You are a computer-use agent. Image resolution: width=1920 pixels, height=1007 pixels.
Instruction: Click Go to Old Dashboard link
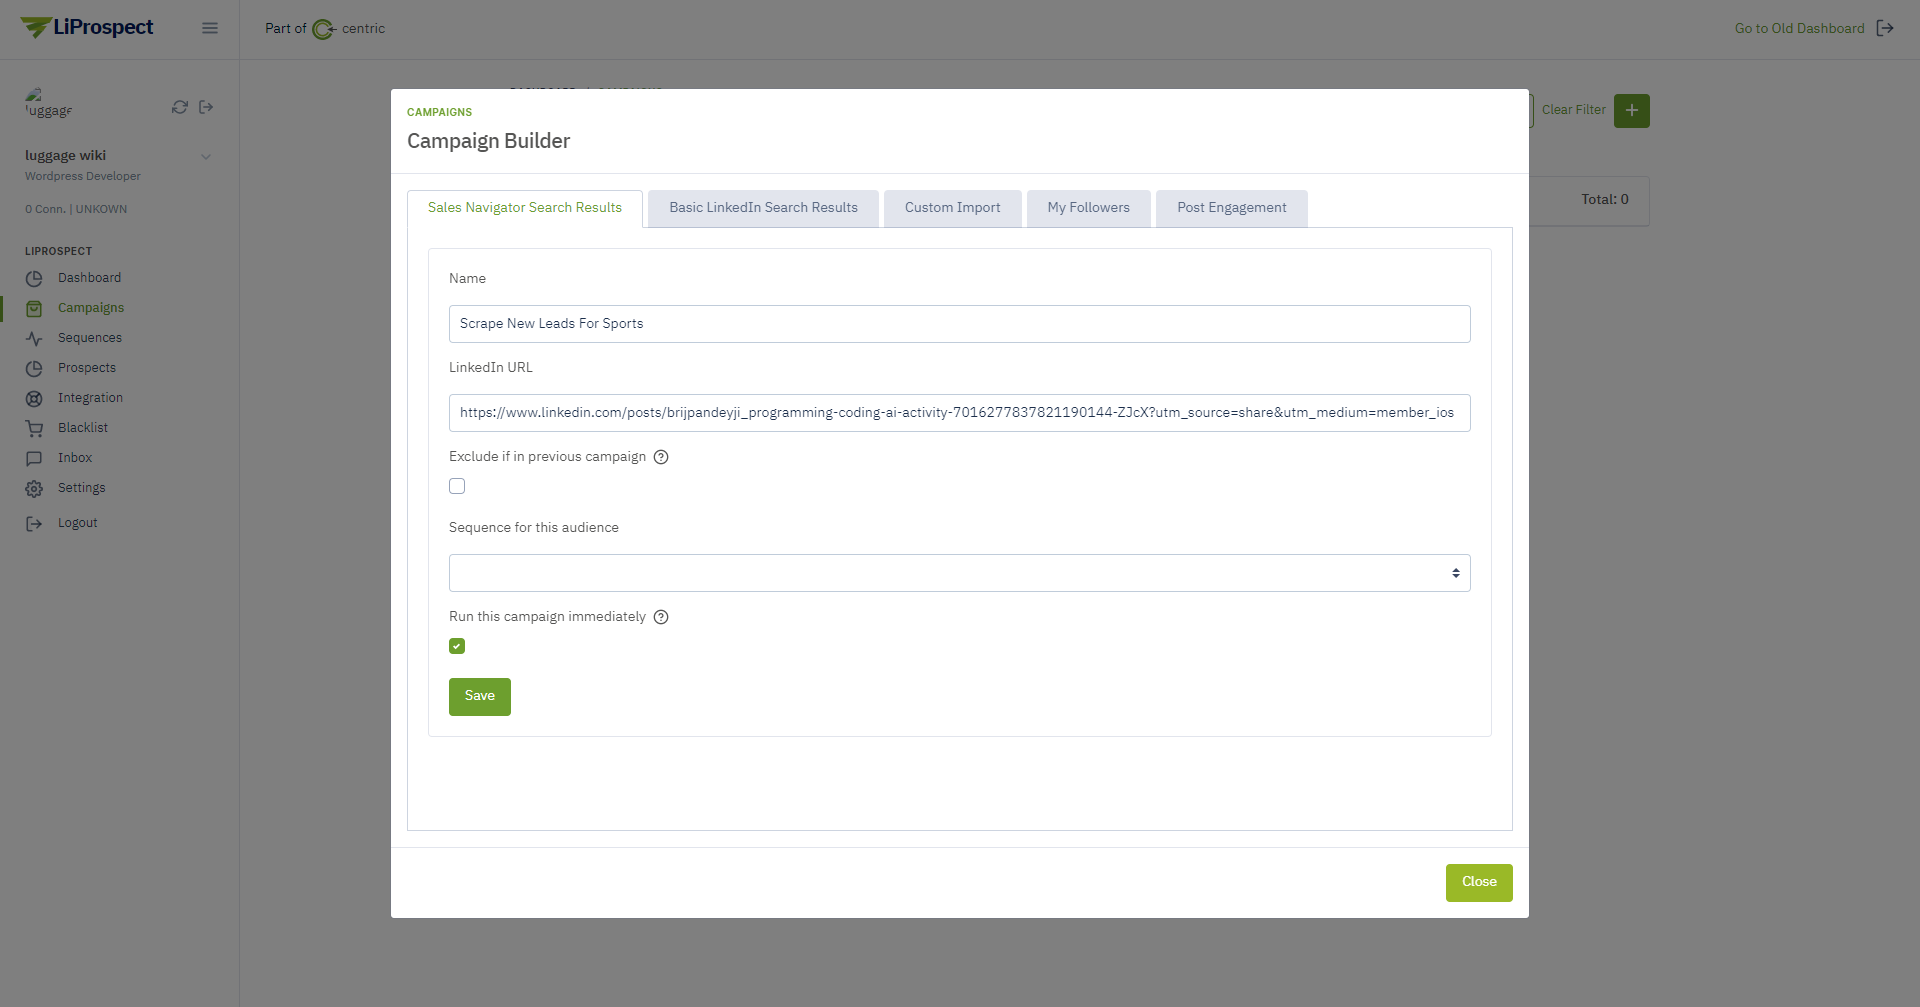(x=1799, y=28)
